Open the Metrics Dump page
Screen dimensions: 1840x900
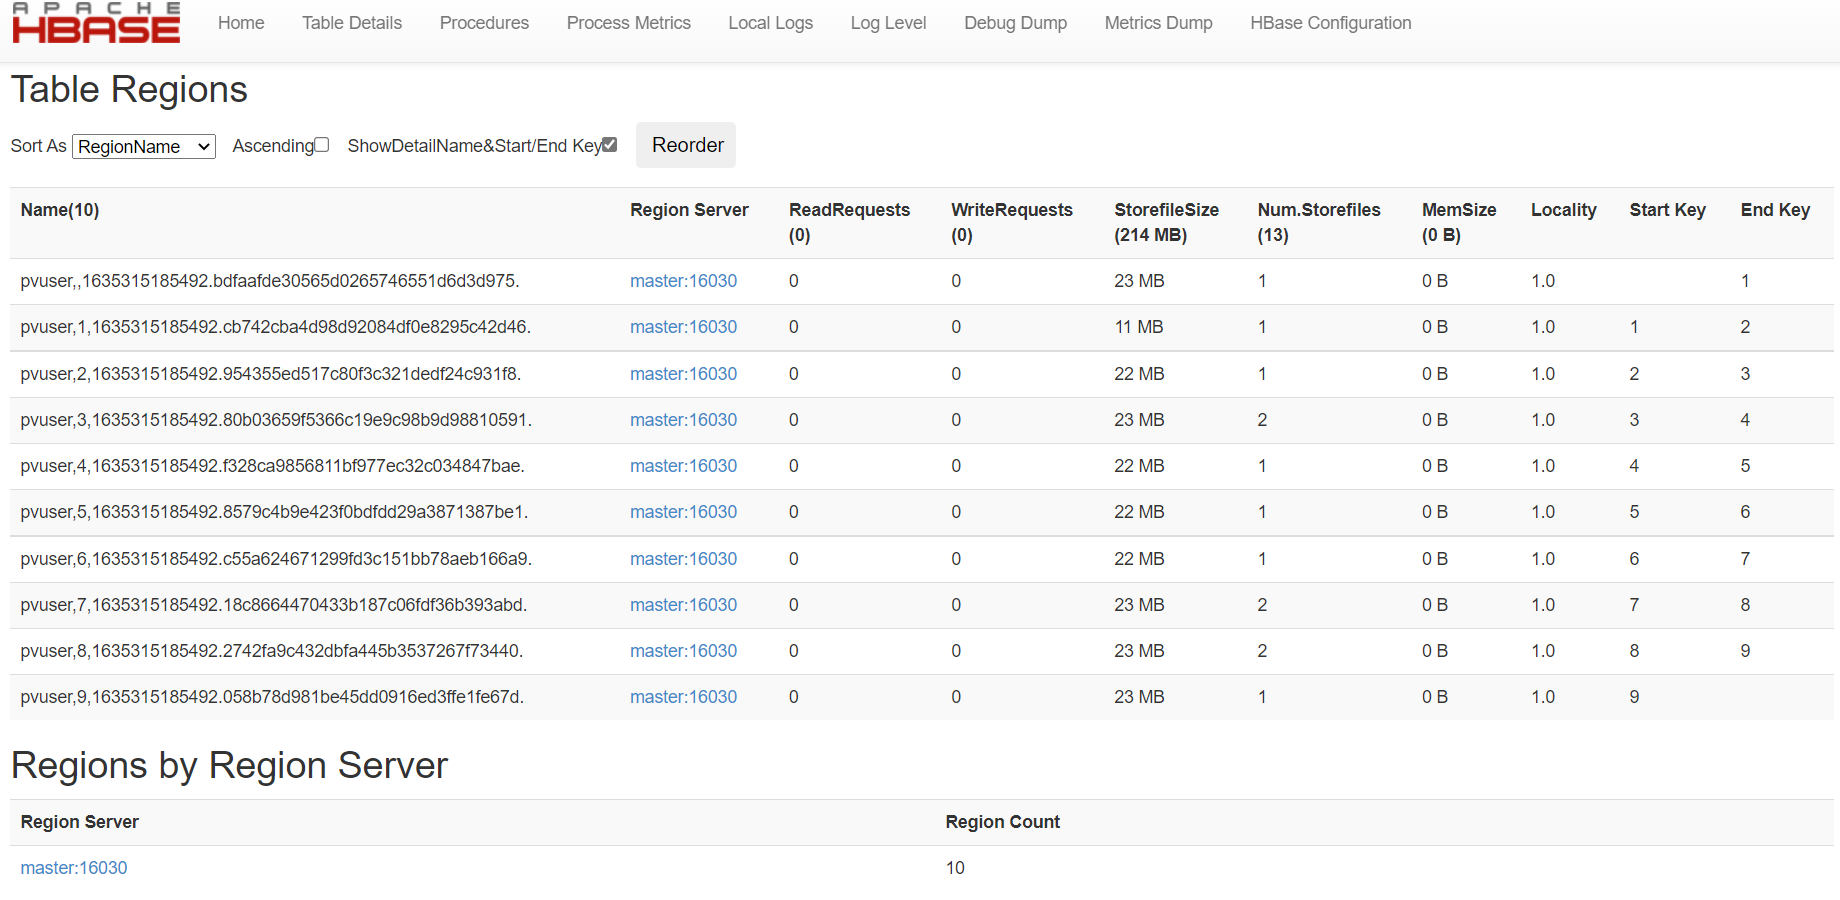[1158, 23]
